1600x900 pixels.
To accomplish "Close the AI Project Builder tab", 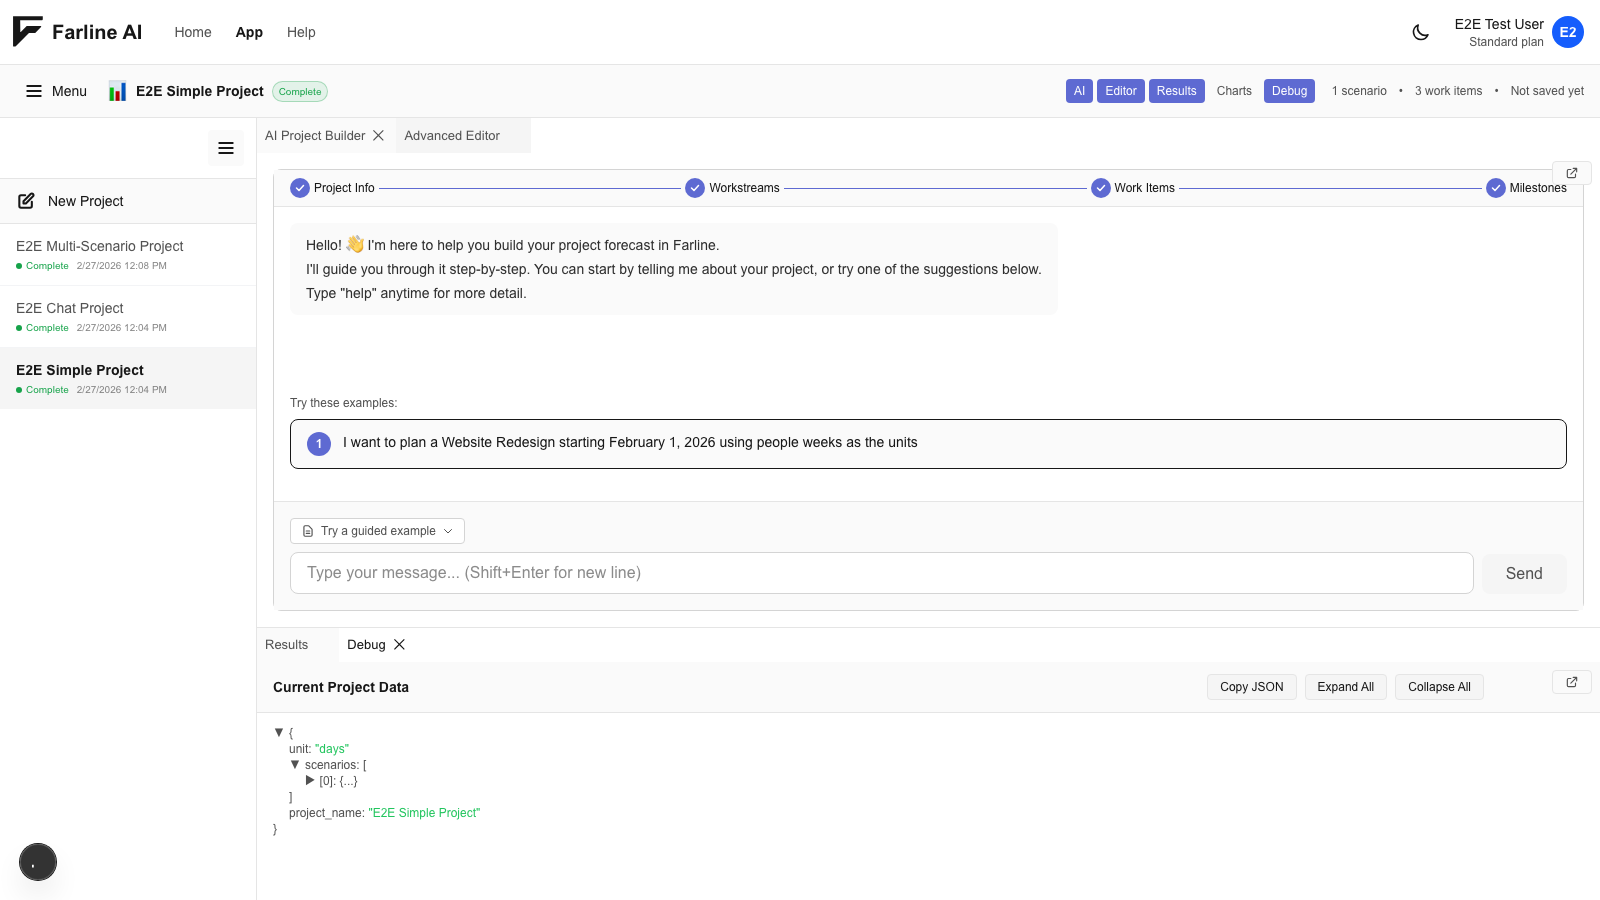I will coord(378,136).
